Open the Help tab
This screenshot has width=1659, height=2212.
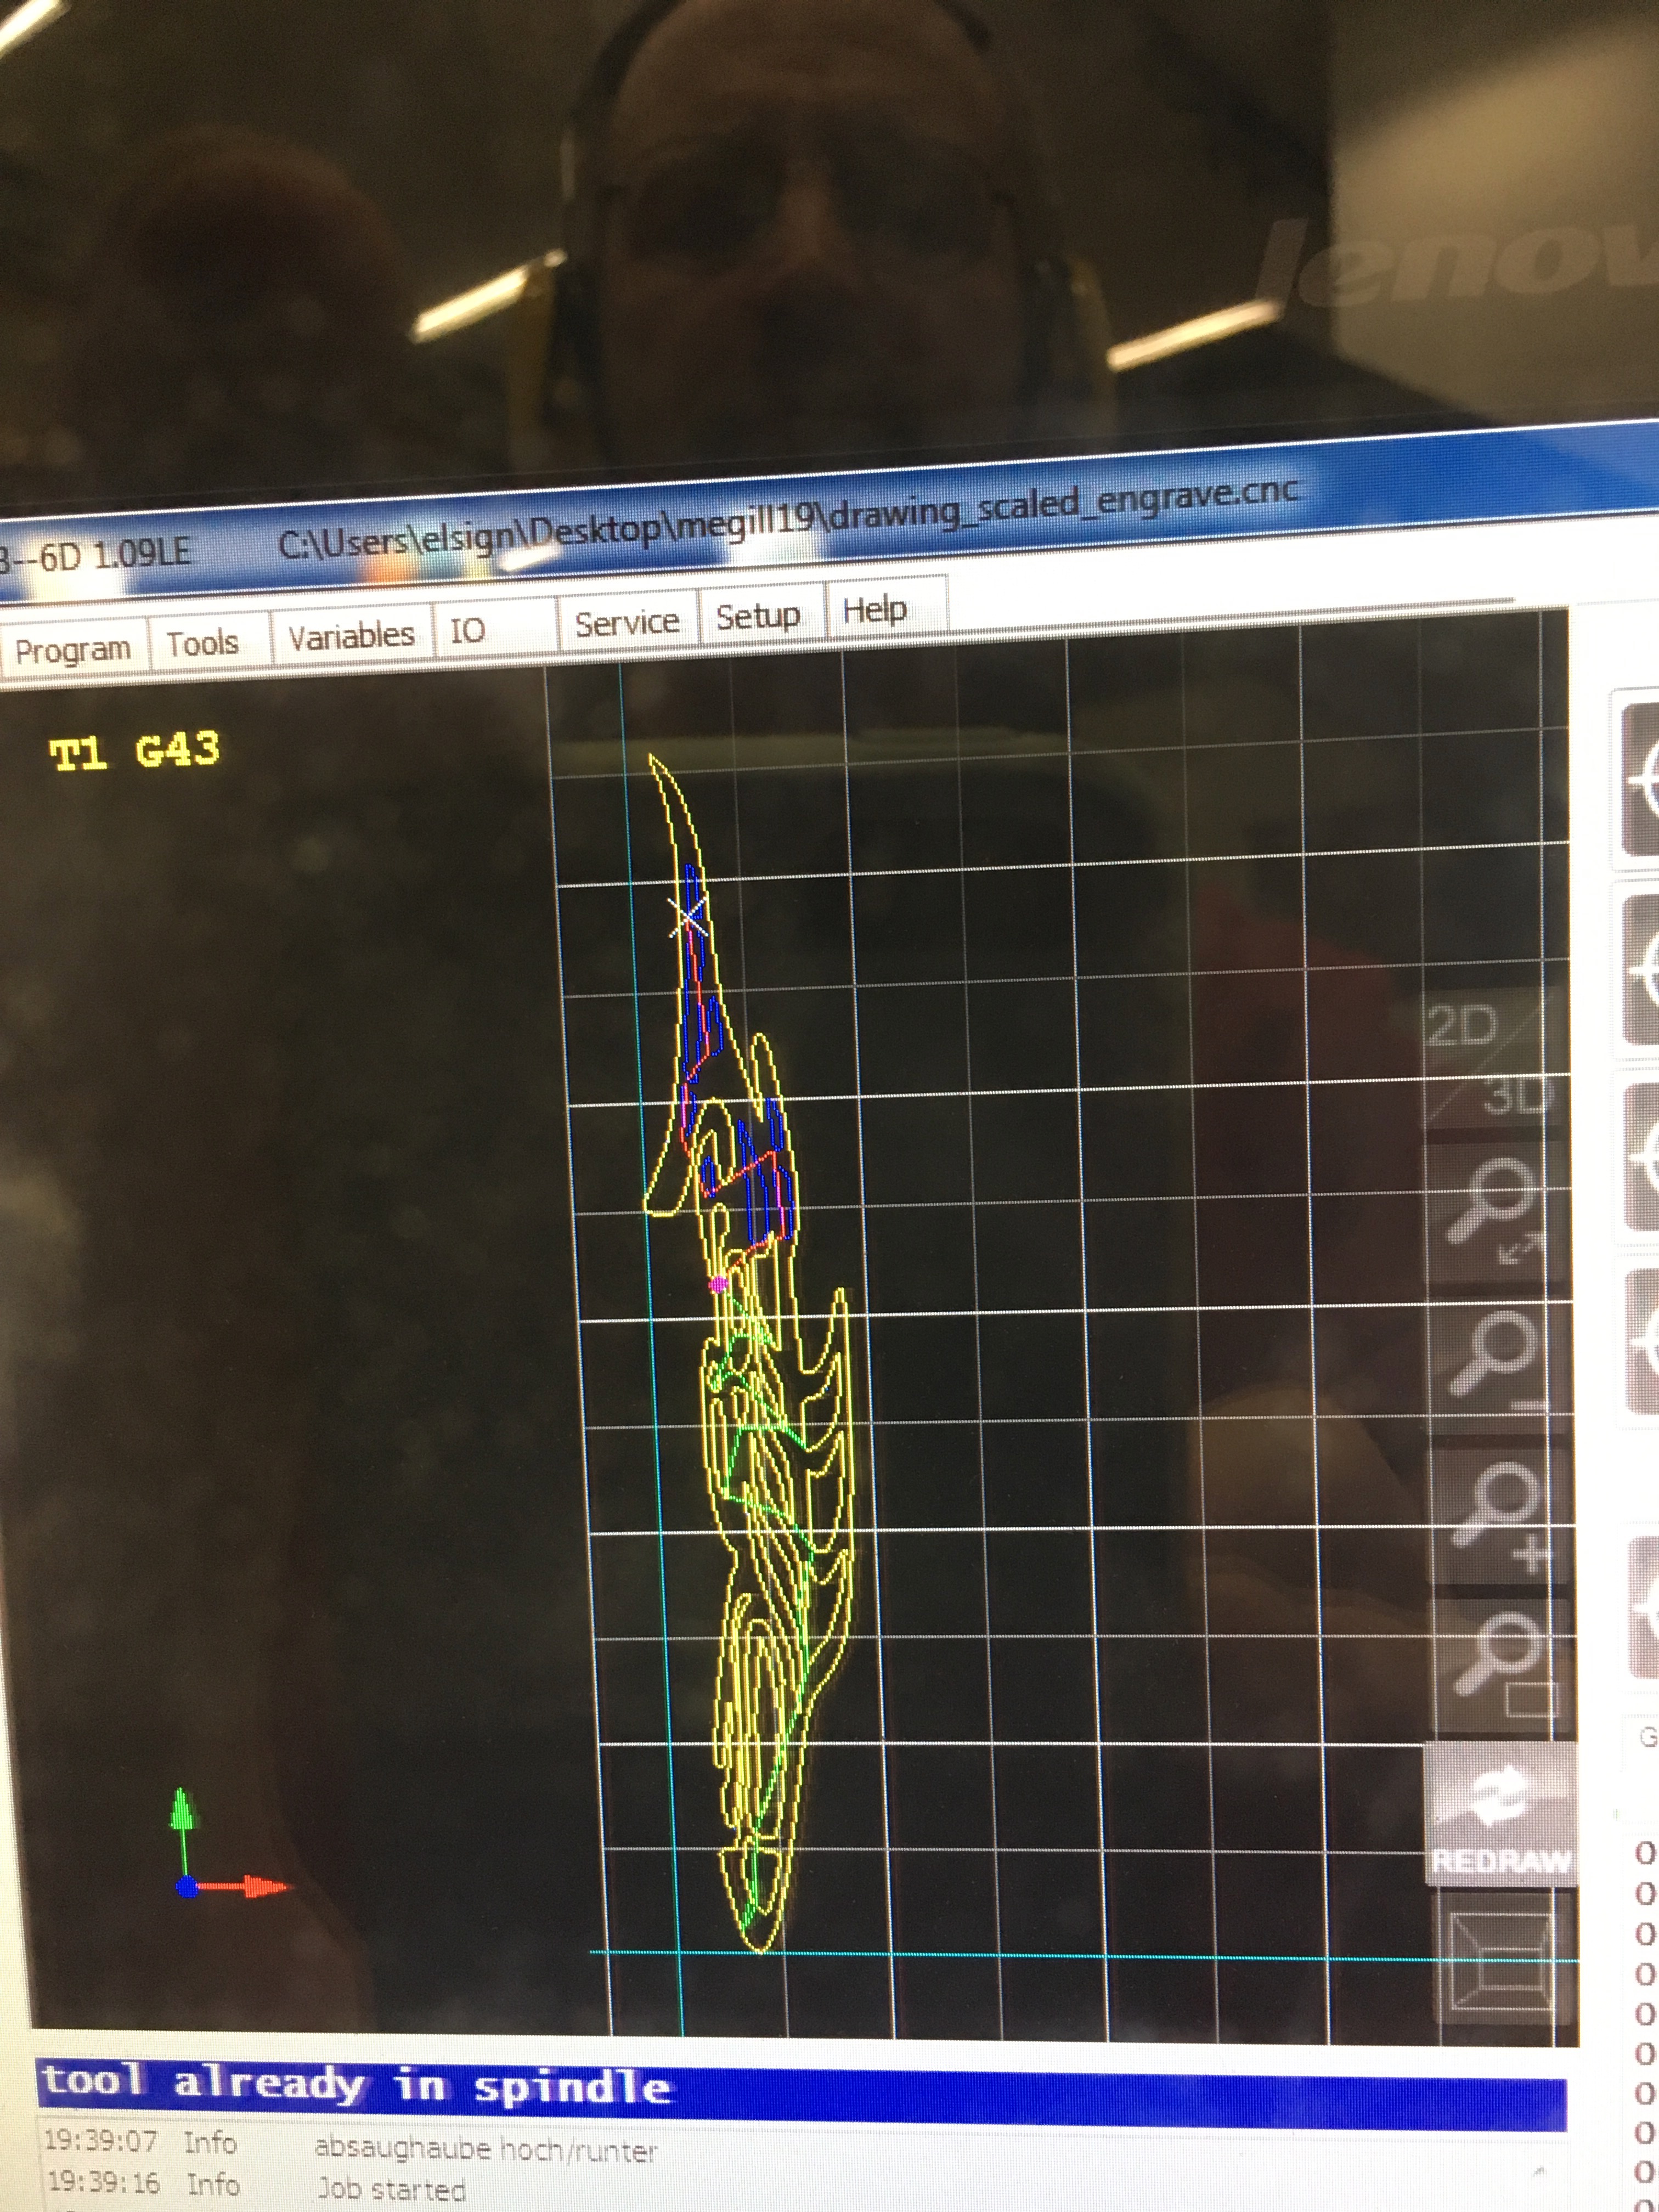click(875, 609)
